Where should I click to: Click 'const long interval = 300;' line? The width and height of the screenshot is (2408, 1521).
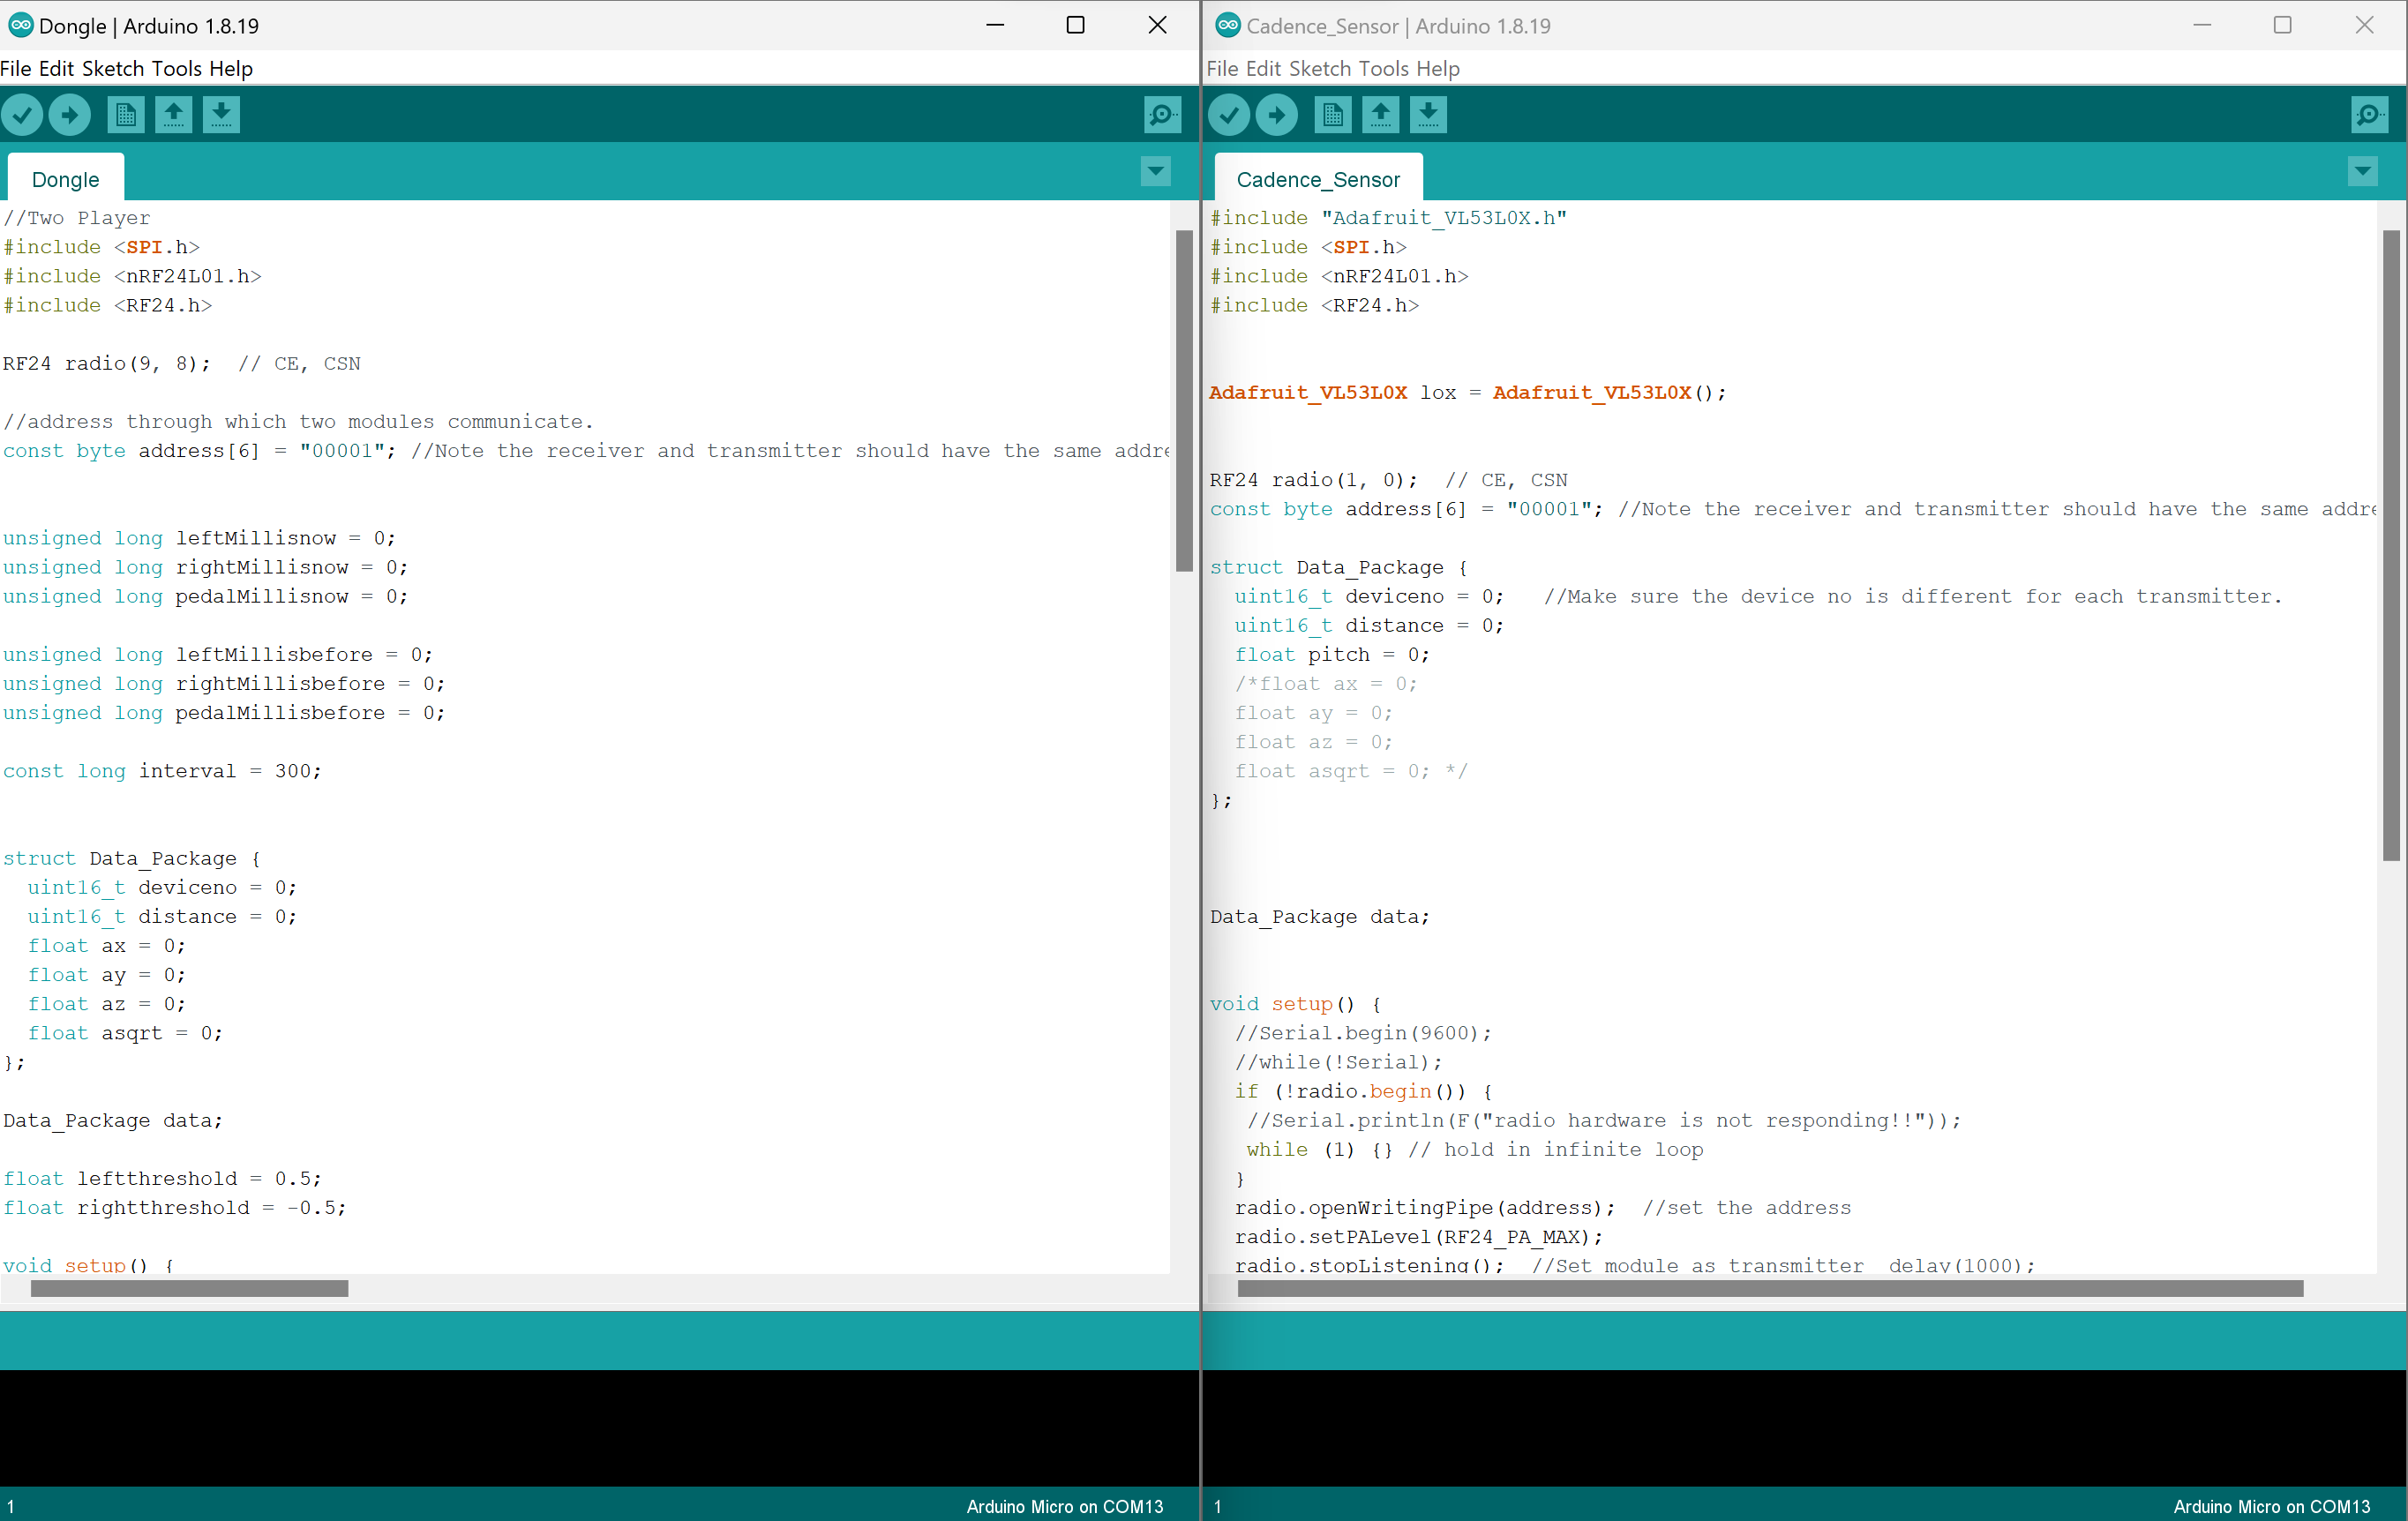tap(162, 771)
